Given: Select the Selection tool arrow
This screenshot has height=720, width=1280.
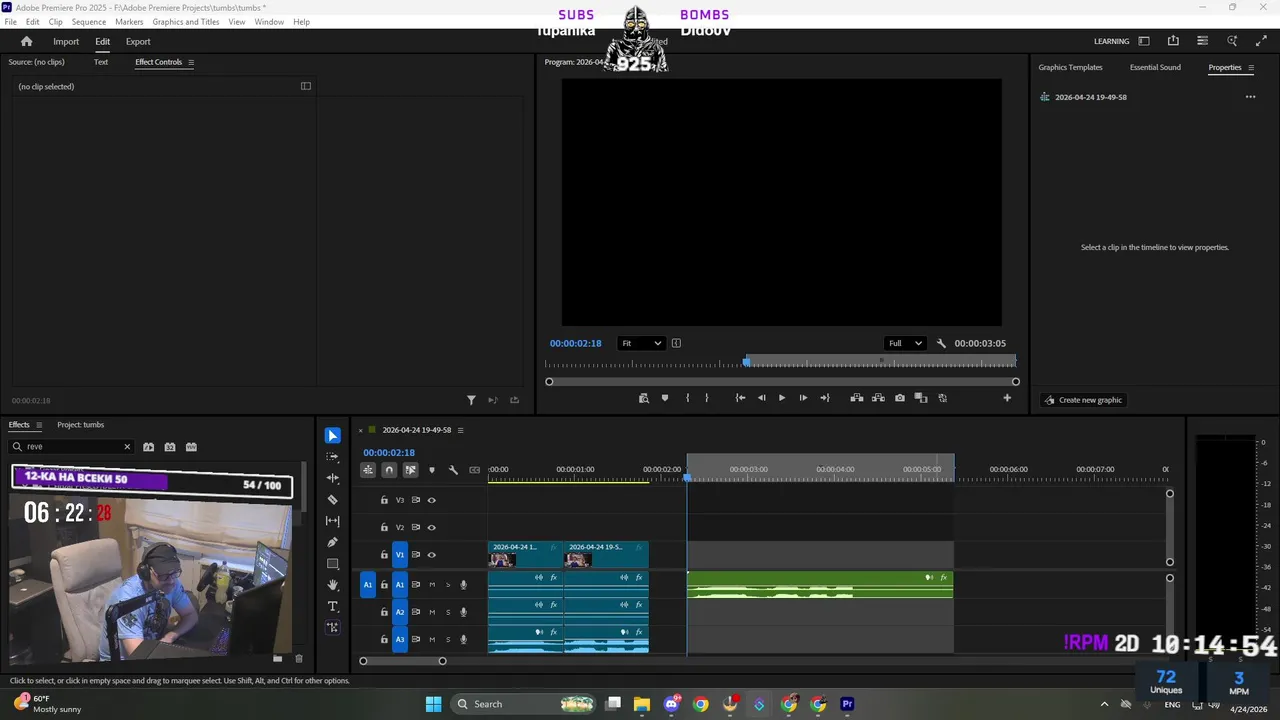Looking at the screenshot, I should click(x=332, y=436).
